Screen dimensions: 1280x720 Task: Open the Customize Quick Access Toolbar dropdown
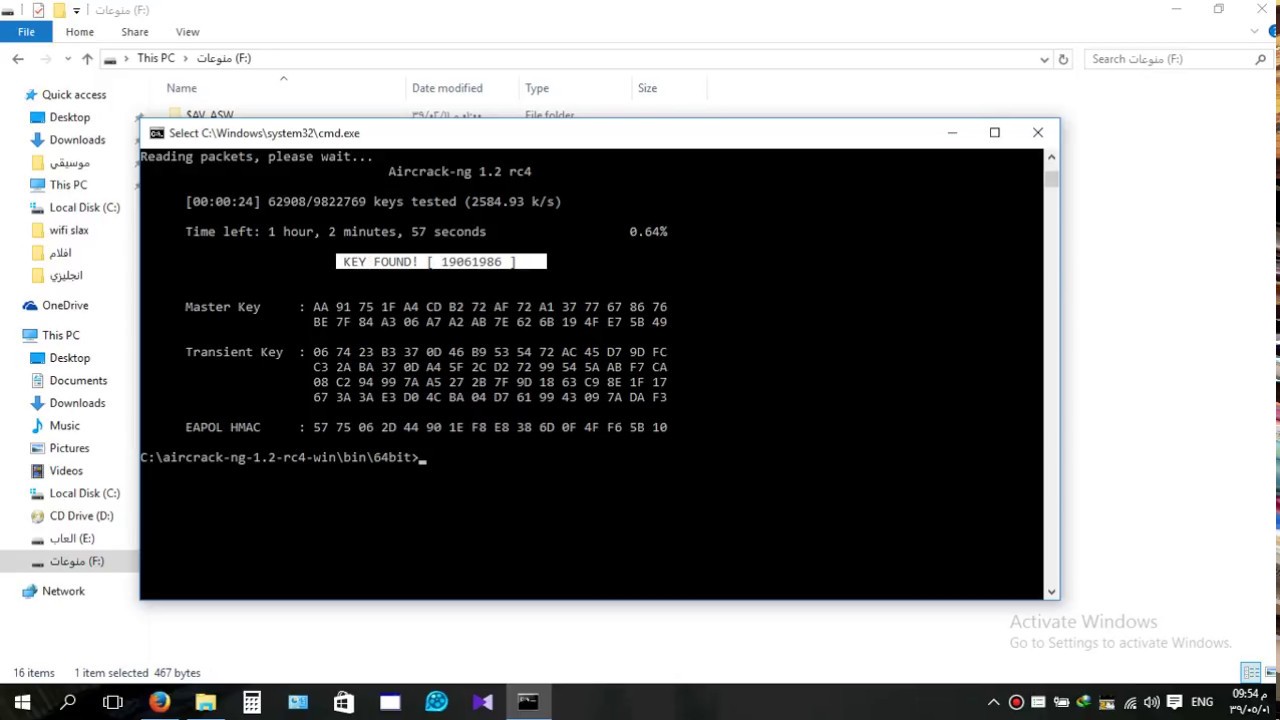tap(76, 11)
